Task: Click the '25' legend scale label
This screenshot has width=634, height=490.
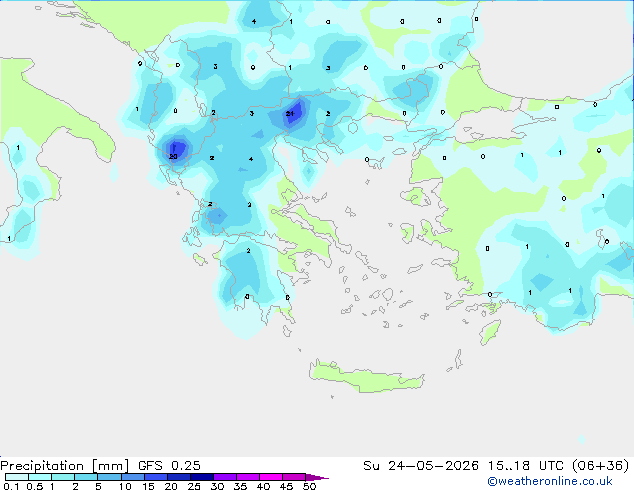Action: point(194,486)
